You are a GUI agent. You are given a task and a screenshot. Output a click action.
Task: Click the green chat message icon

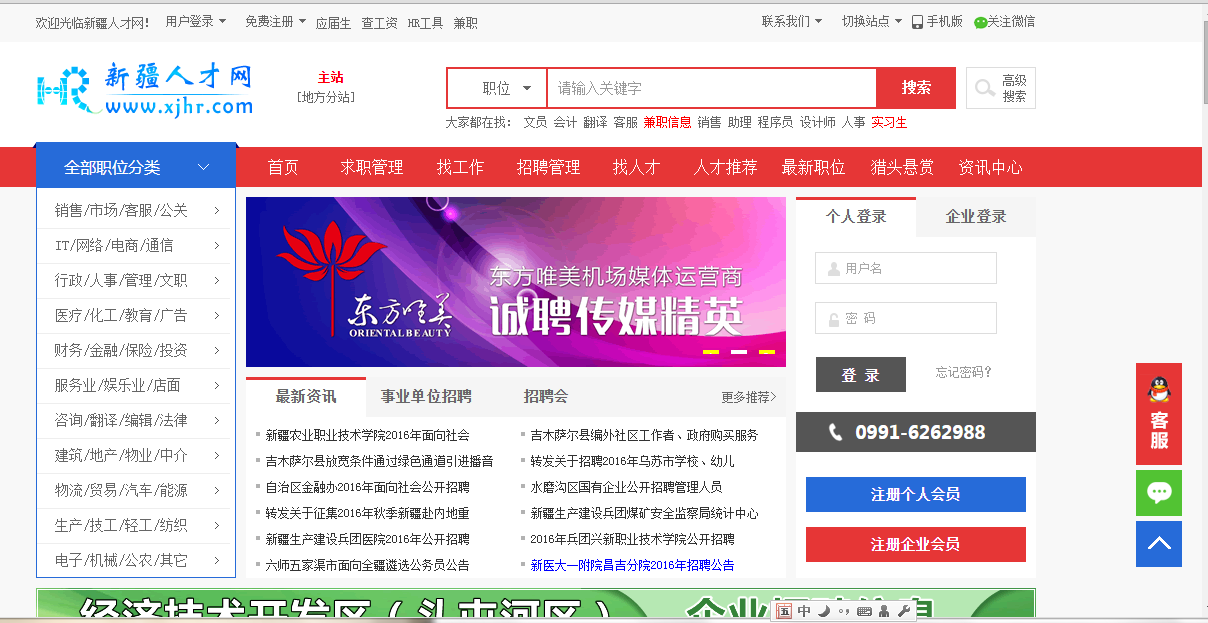point(1159,493)
